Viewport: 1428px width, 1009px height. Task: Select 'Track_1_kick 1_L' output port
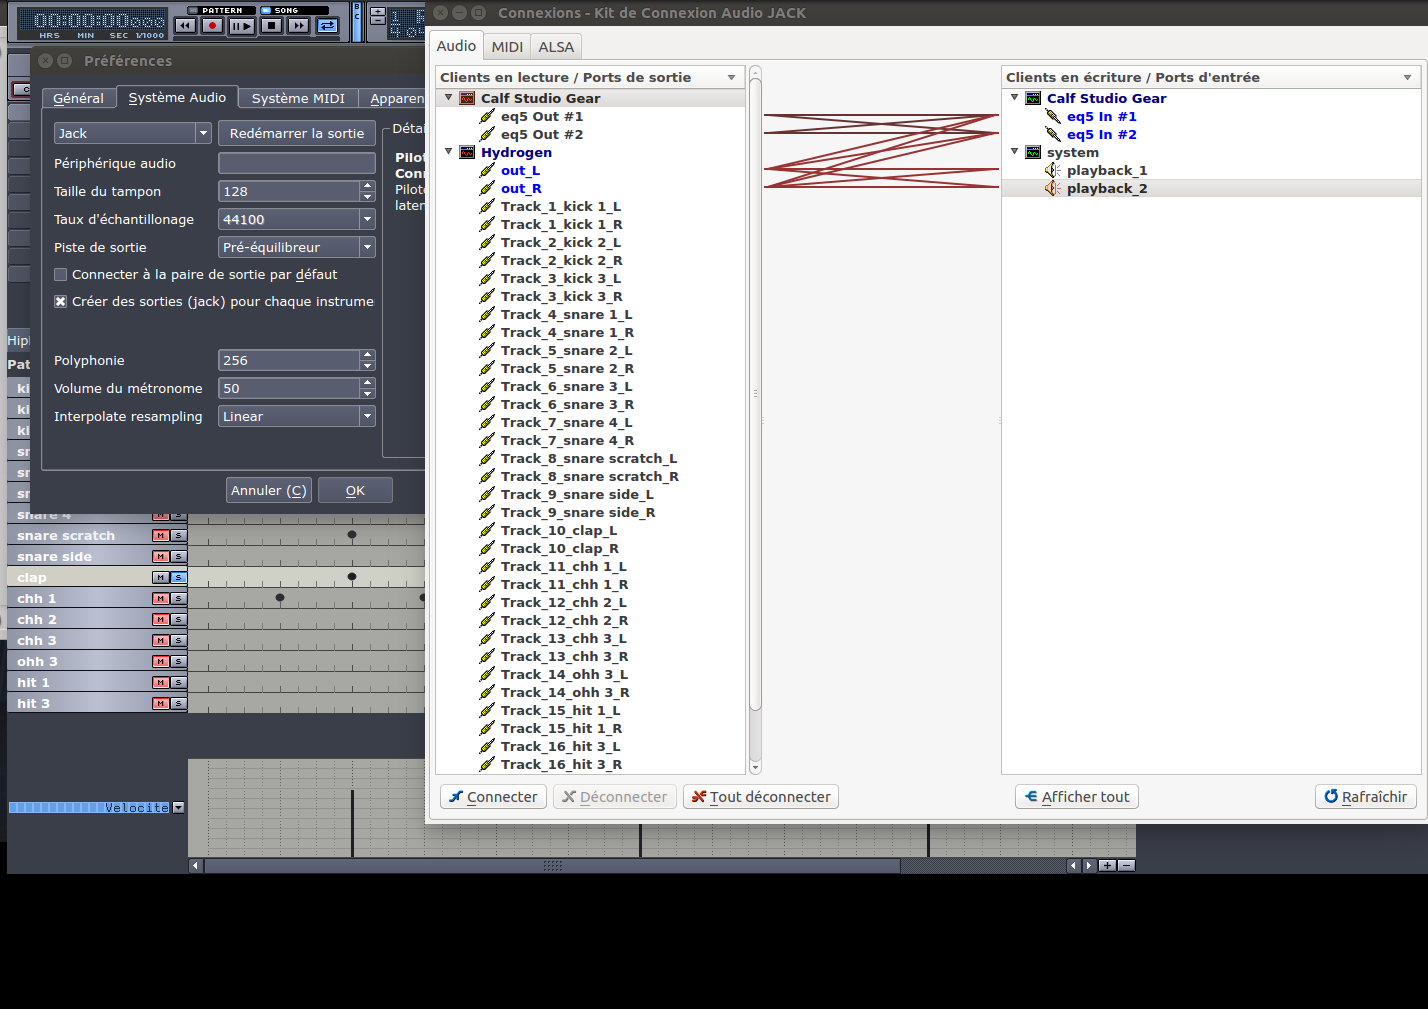(561, 206)
